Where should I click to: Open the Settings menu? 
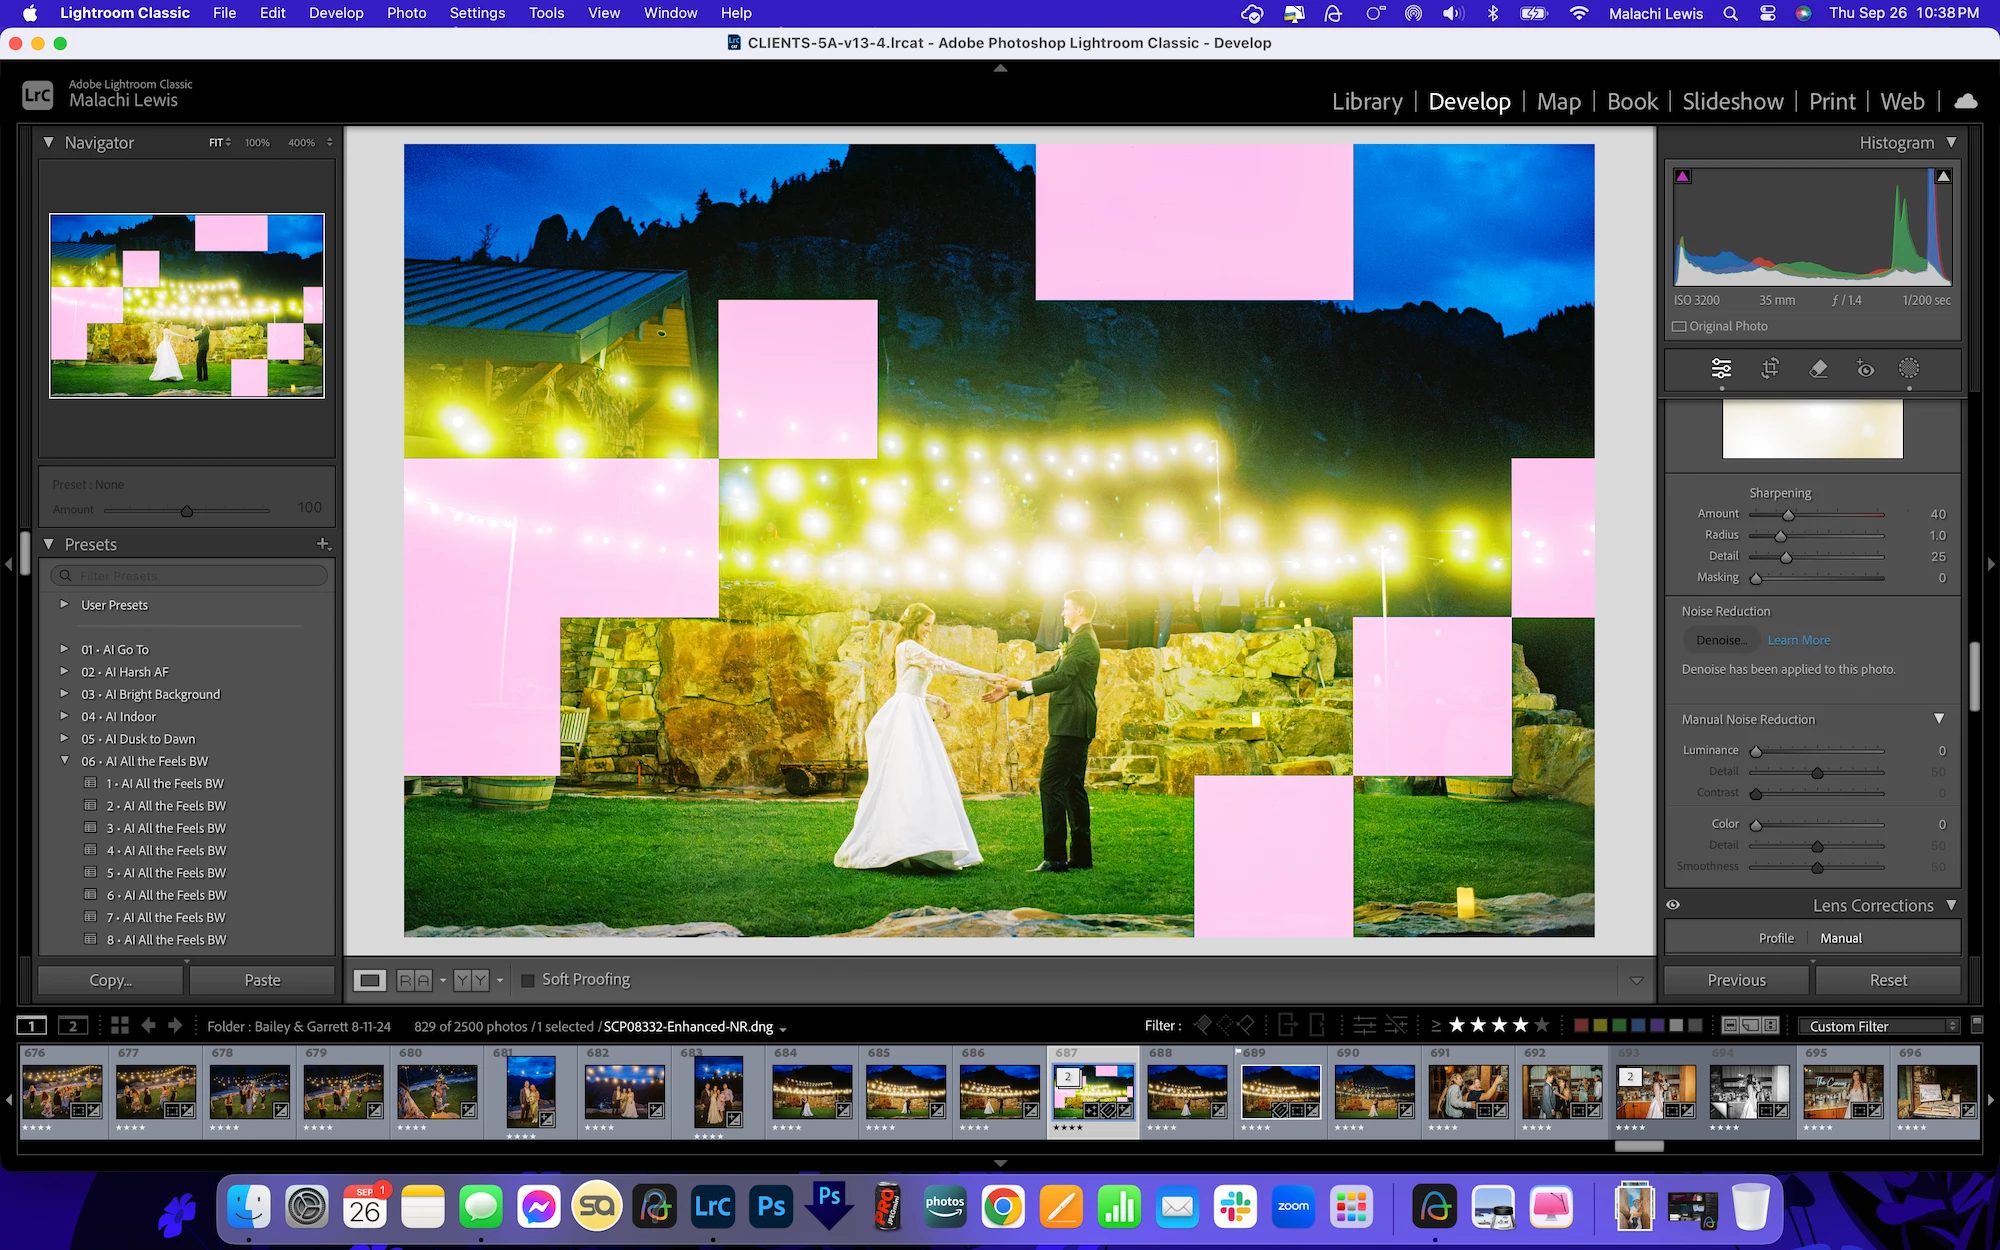[476, 13]
